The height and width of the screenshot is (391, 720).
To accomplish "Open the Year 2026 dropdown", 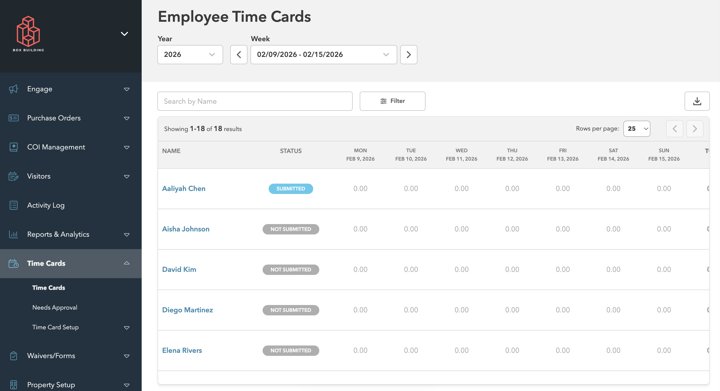I will (190, 55).
